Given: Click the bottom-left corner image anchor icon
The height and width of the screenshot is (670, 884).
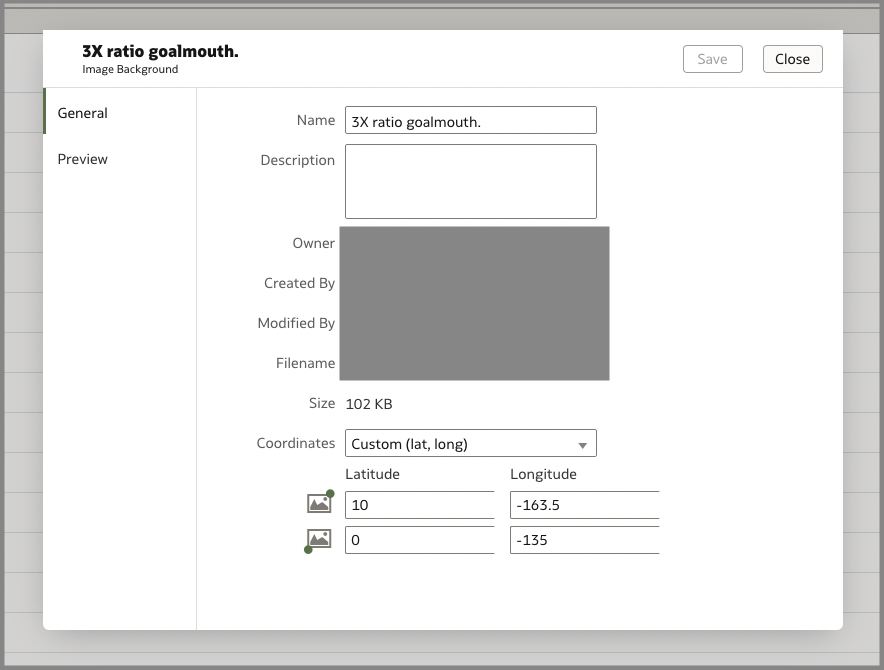Looking at the screenshot, I should (318, 540).
